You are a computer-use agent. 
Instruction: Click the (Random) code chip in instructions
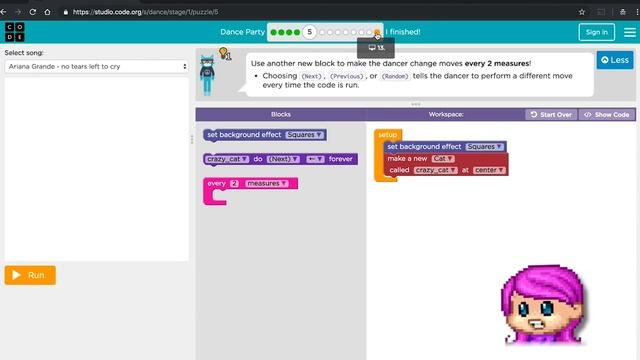tap(395, 76)
